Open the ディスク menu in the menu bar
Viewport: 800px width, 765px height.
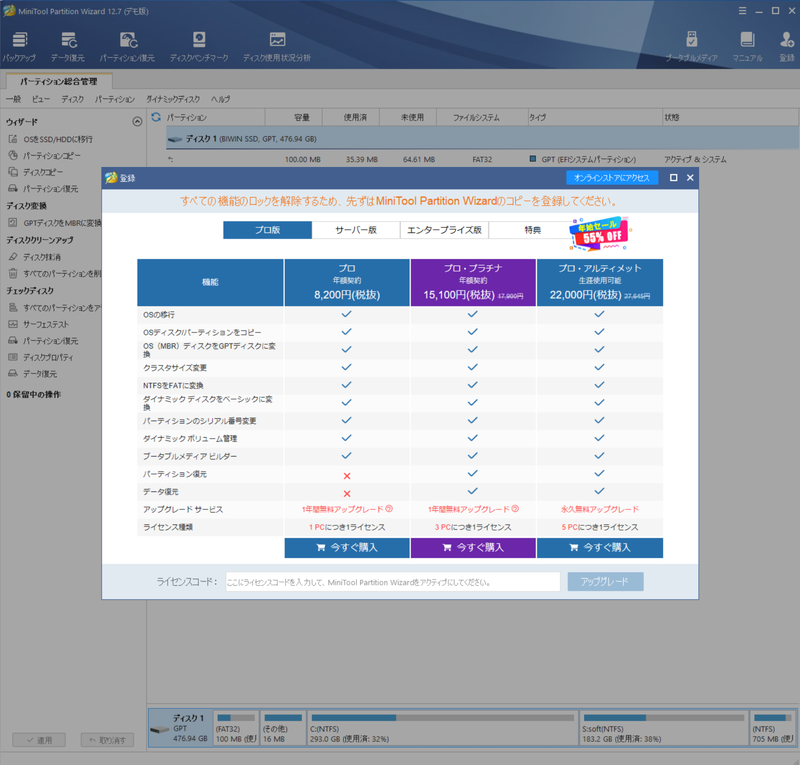pos(72,99)
